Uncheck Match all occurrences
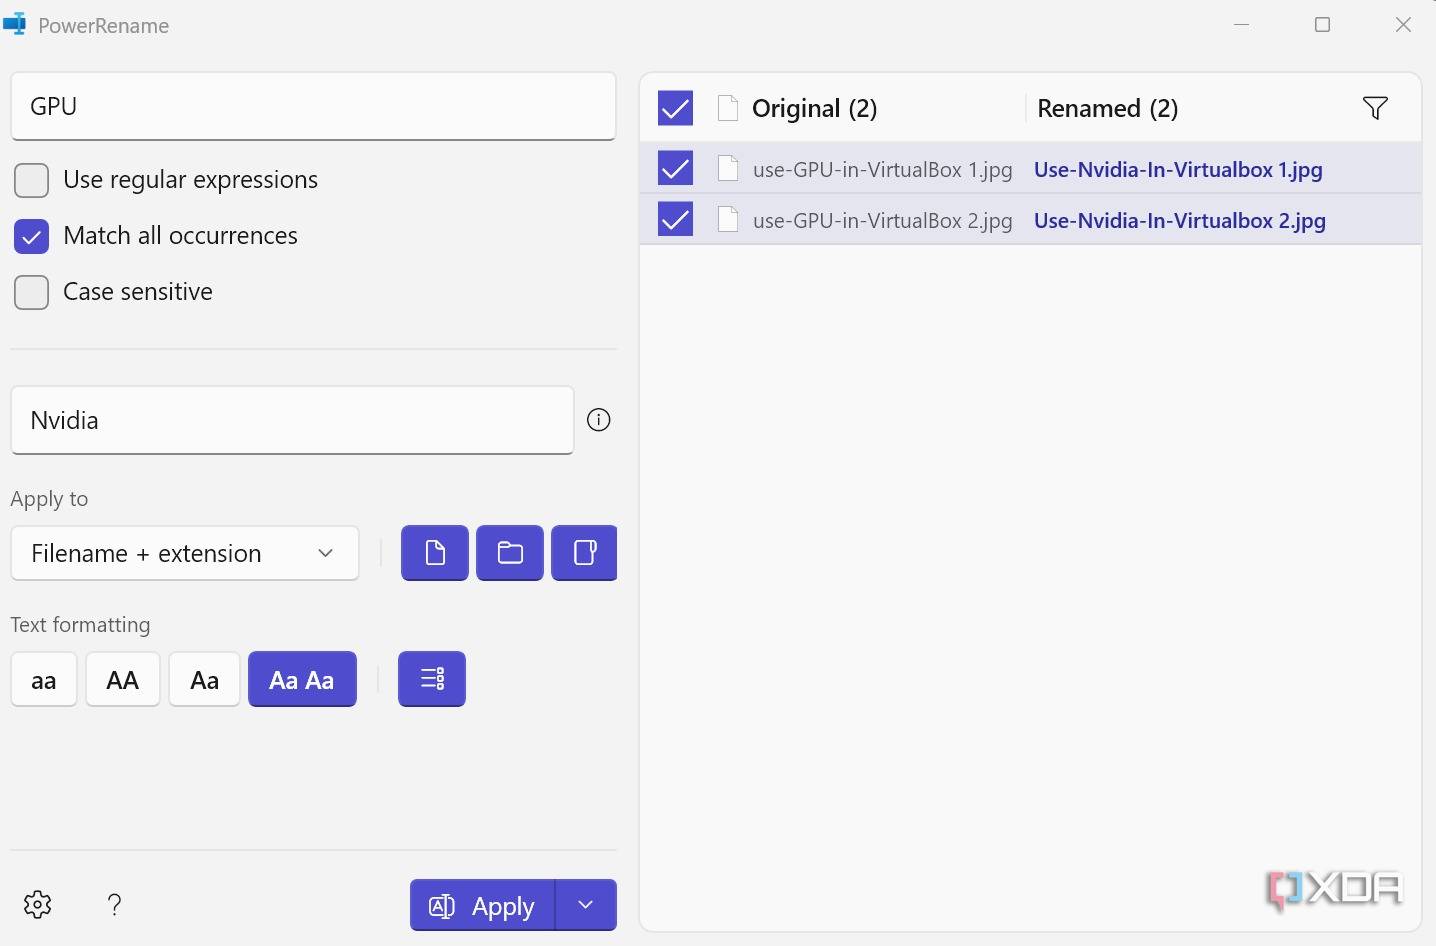 click(32, 236)
